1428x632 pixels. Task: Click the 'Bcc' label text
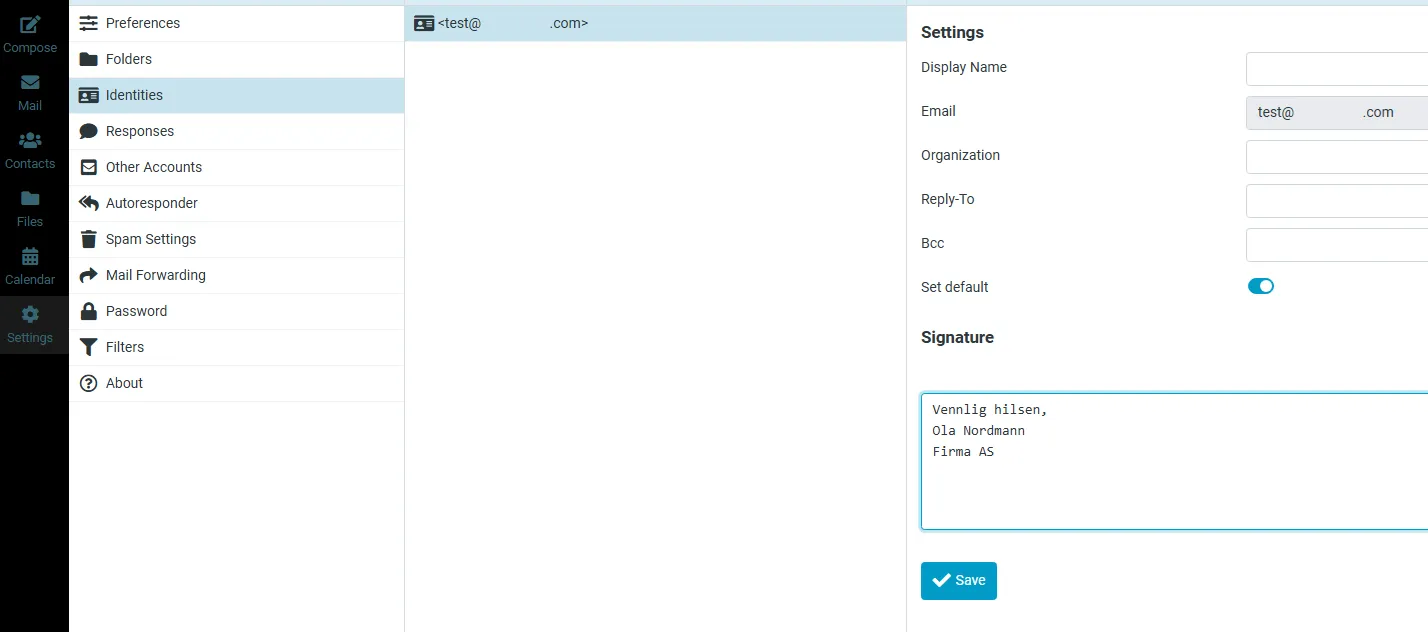(932, 243)
